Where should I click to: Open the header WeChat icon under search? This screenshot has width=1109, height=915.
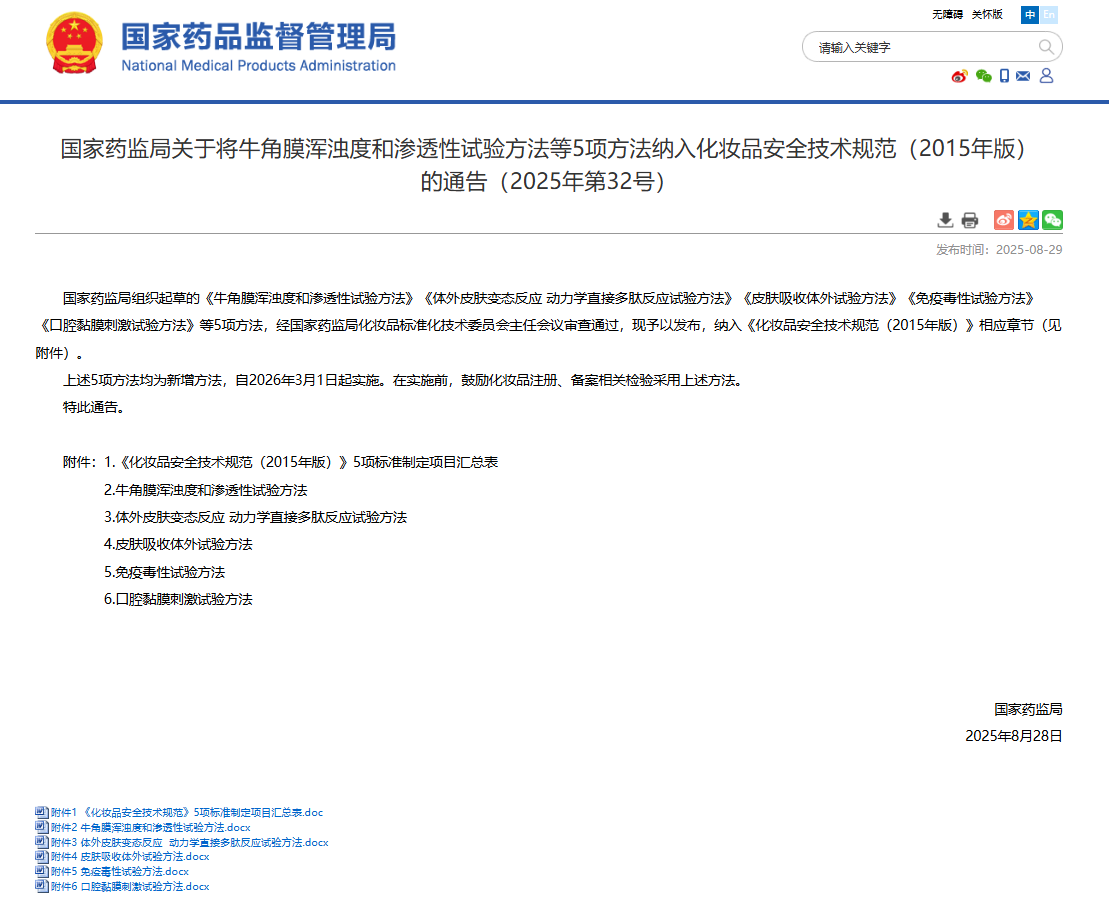click(983, 76)
